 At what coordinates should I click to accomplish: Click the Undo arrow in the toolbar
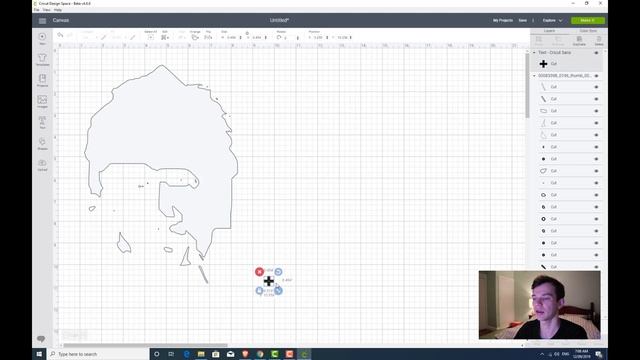point(60,36)
